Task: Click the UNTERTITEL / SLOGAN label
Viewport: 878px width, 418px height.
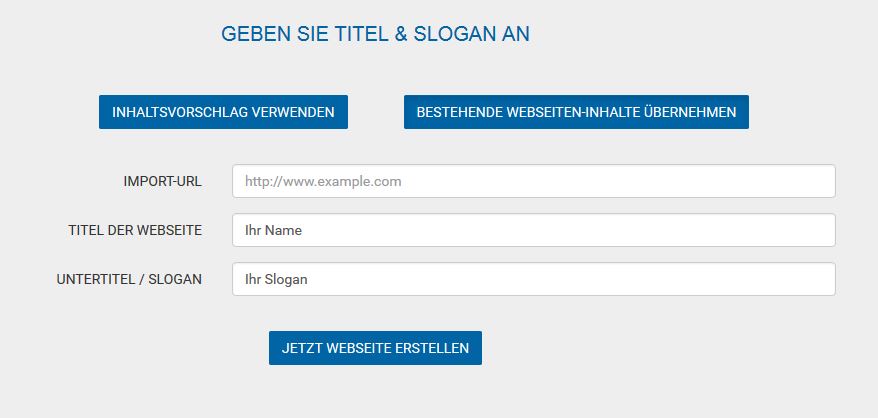Action: click(129, 280)
